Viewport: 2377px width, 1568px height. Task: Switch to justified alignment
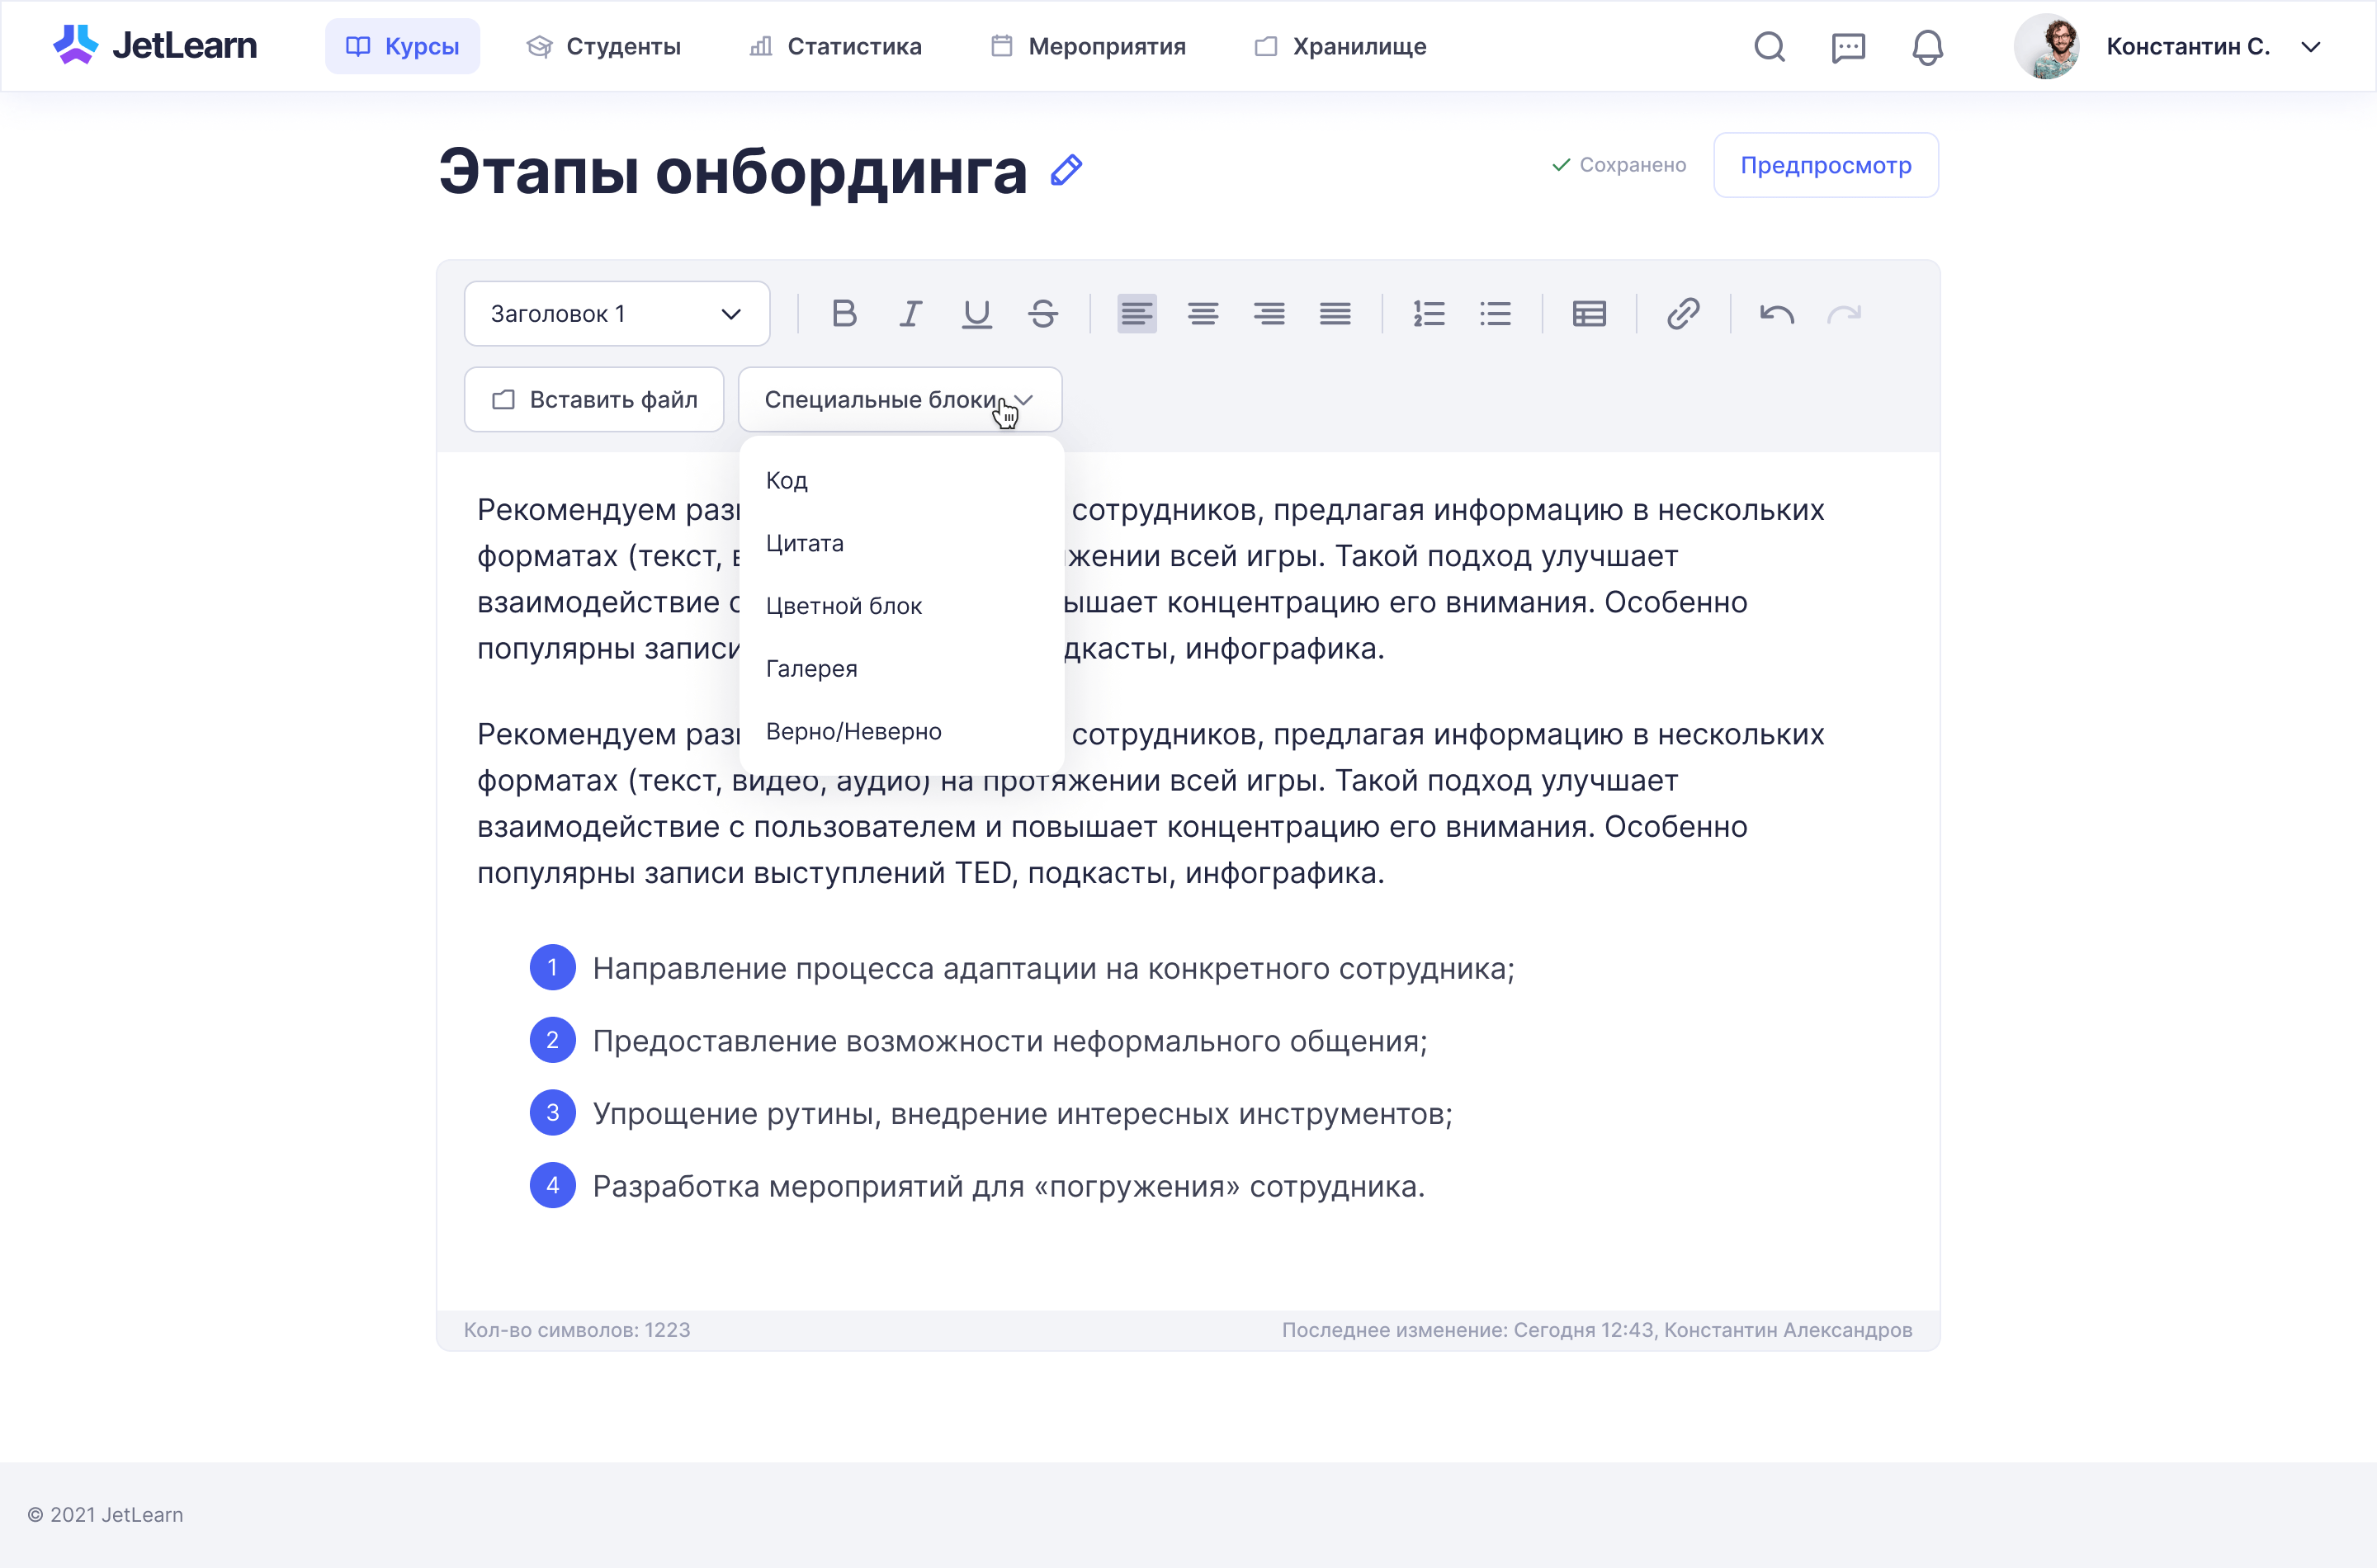point(1335,314)
